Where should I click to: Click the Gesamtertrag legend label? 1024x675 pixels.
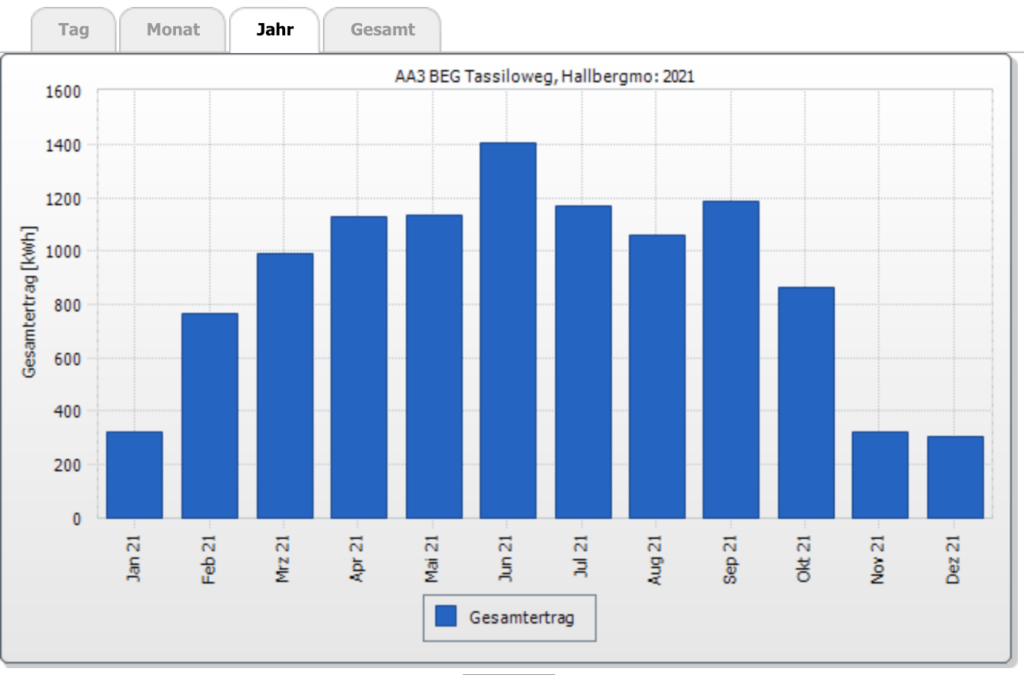(522, 618)
